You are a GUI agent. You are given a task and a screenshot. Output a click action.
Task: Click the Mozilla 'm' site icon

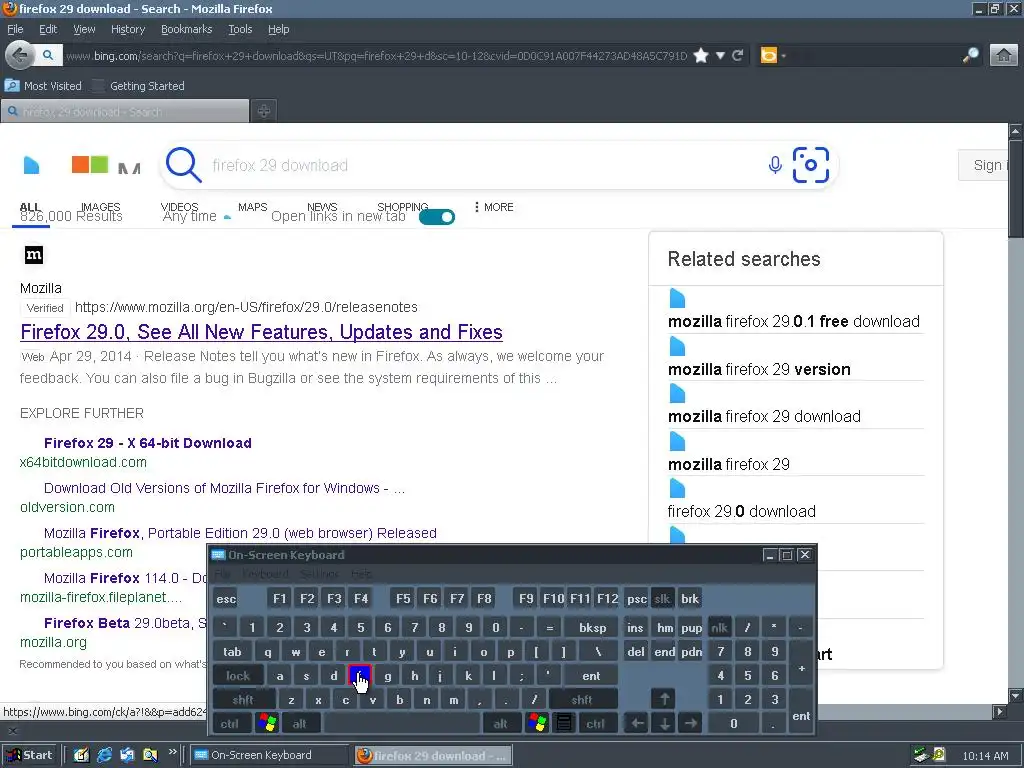(34, 255)
